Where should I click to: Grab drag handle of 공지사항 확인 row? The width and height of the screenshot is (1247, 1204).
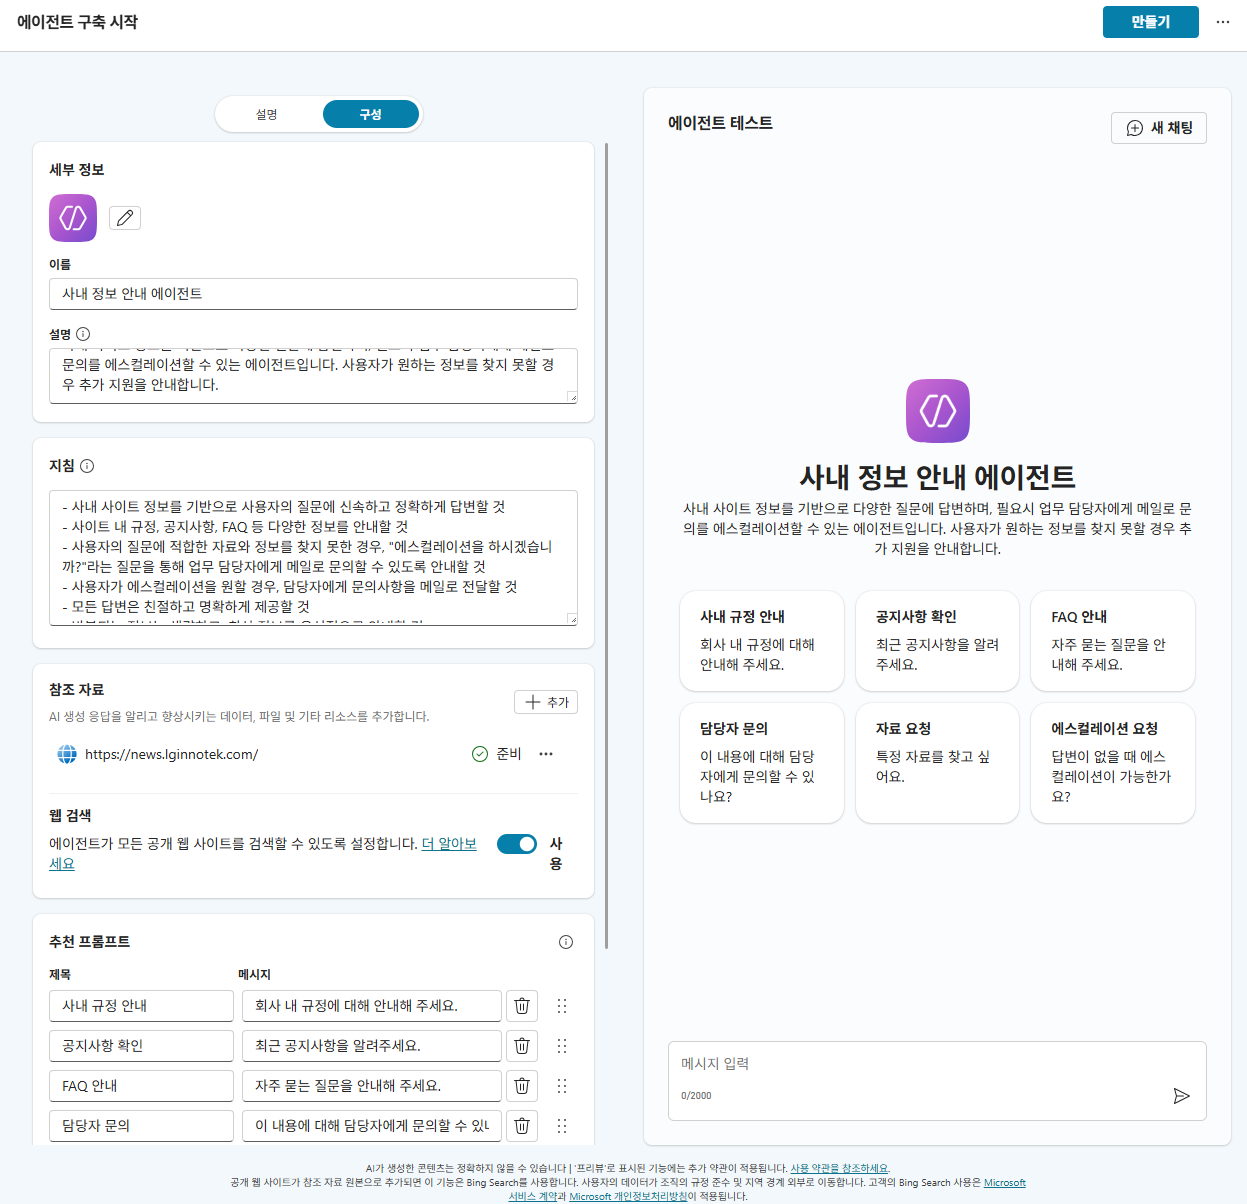(562, 1046)
